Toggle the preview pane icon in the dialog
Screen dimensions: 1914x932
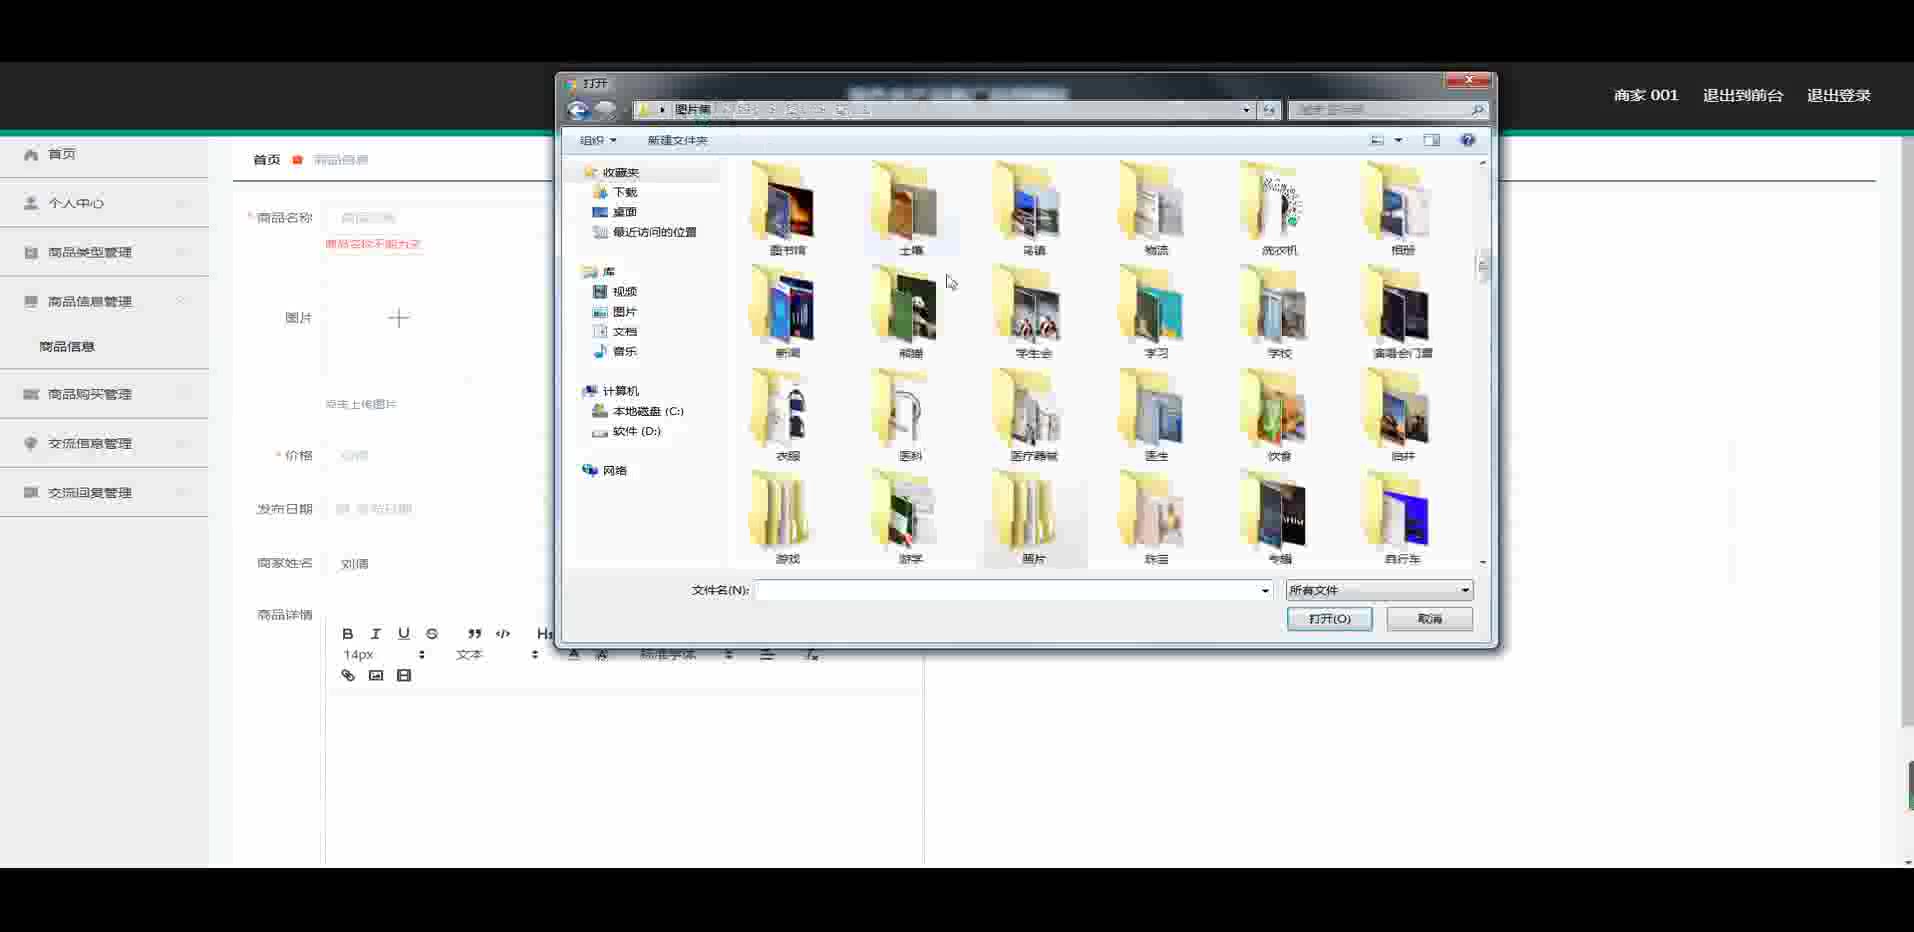pyautogui.click(x=1432, y=140)
